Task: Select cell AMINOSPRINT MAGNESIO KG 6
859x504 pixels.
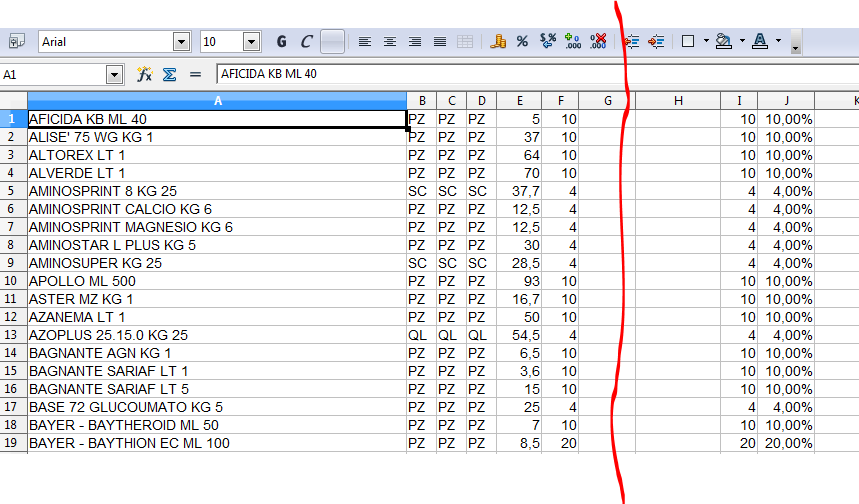Action: pos(217,227)
